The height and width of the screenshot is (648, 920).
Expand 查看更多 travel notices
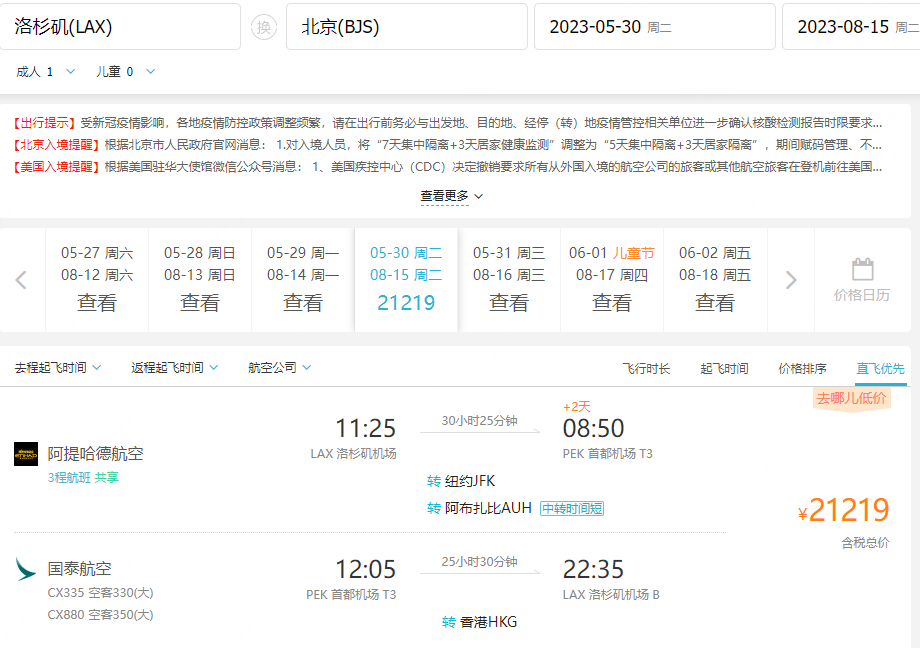[x=452, y=196]
